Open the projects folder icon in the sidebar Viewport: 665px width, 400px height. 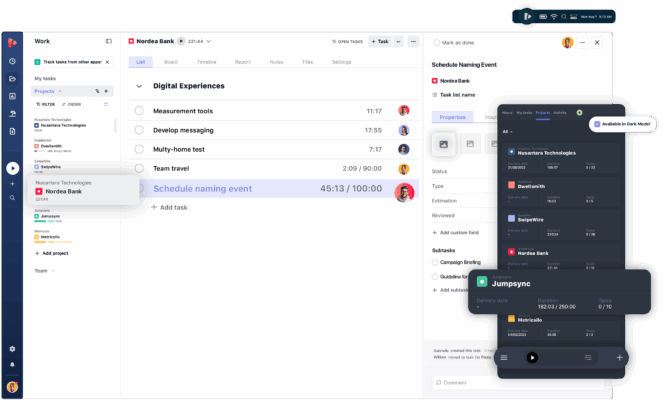tap(12, 79)
